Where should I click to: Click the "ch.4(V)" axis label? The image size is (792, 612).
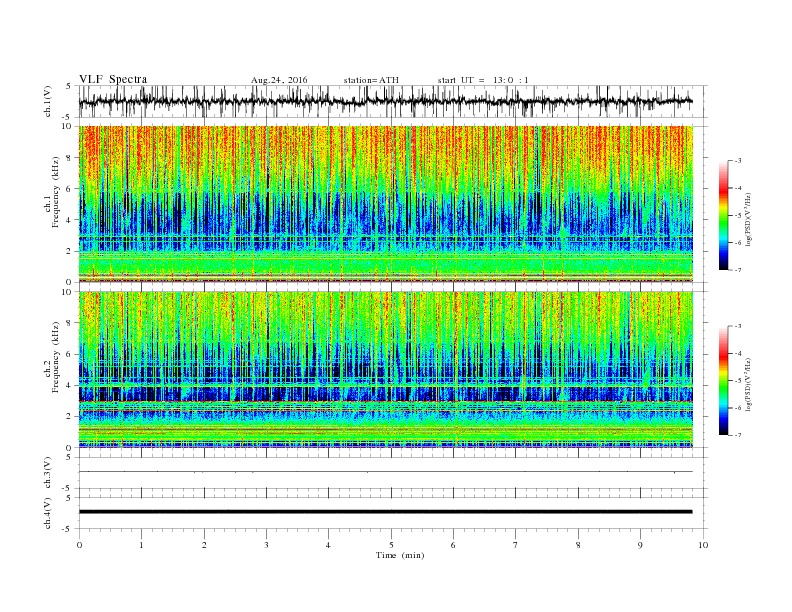click(48, 514)
